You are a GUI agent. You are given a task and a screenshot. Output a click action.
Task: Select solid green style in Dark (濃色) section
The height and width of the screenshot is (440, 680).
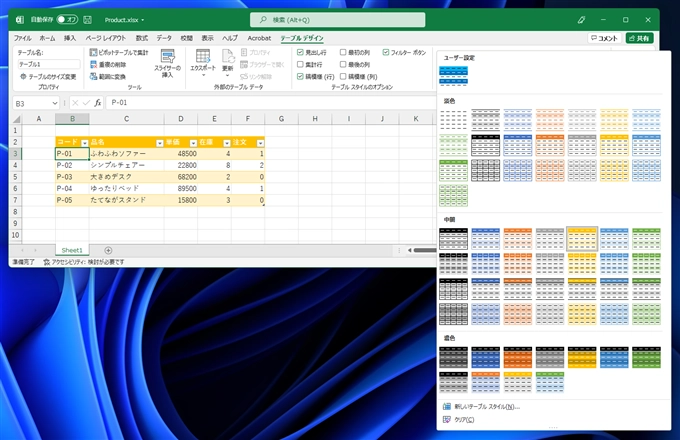(x=646, y=357)
